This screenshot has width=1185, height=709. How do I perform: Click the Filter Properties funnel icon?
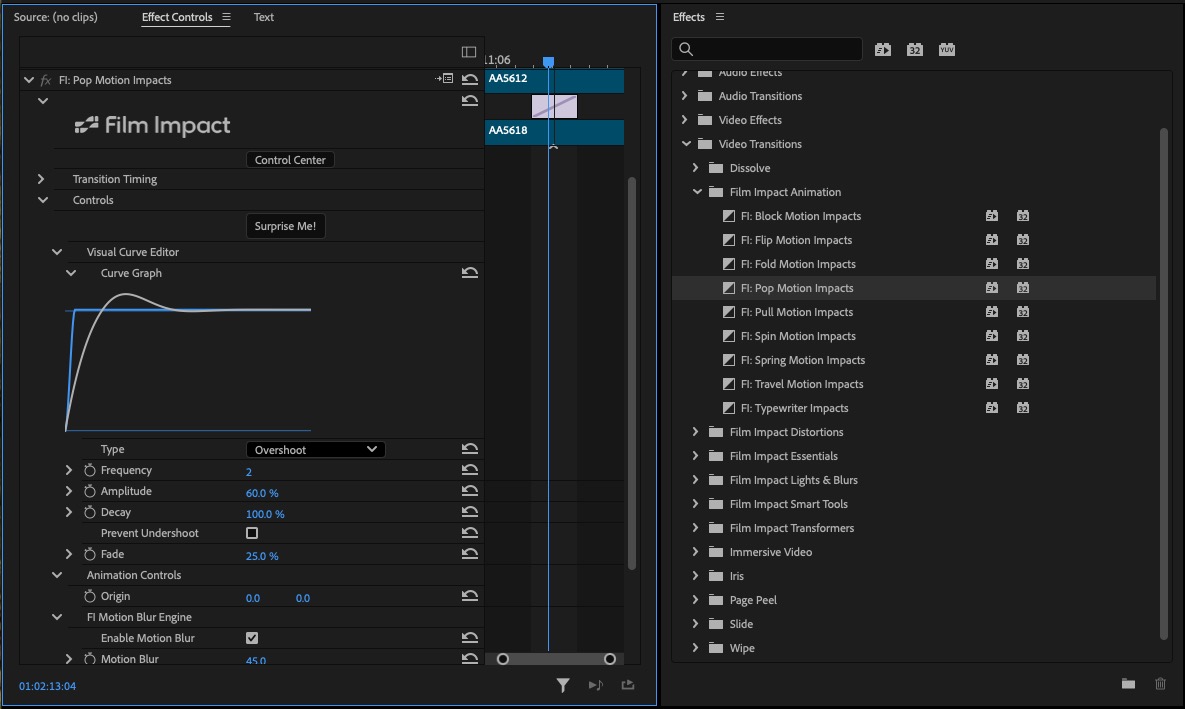tap(563, 685)
